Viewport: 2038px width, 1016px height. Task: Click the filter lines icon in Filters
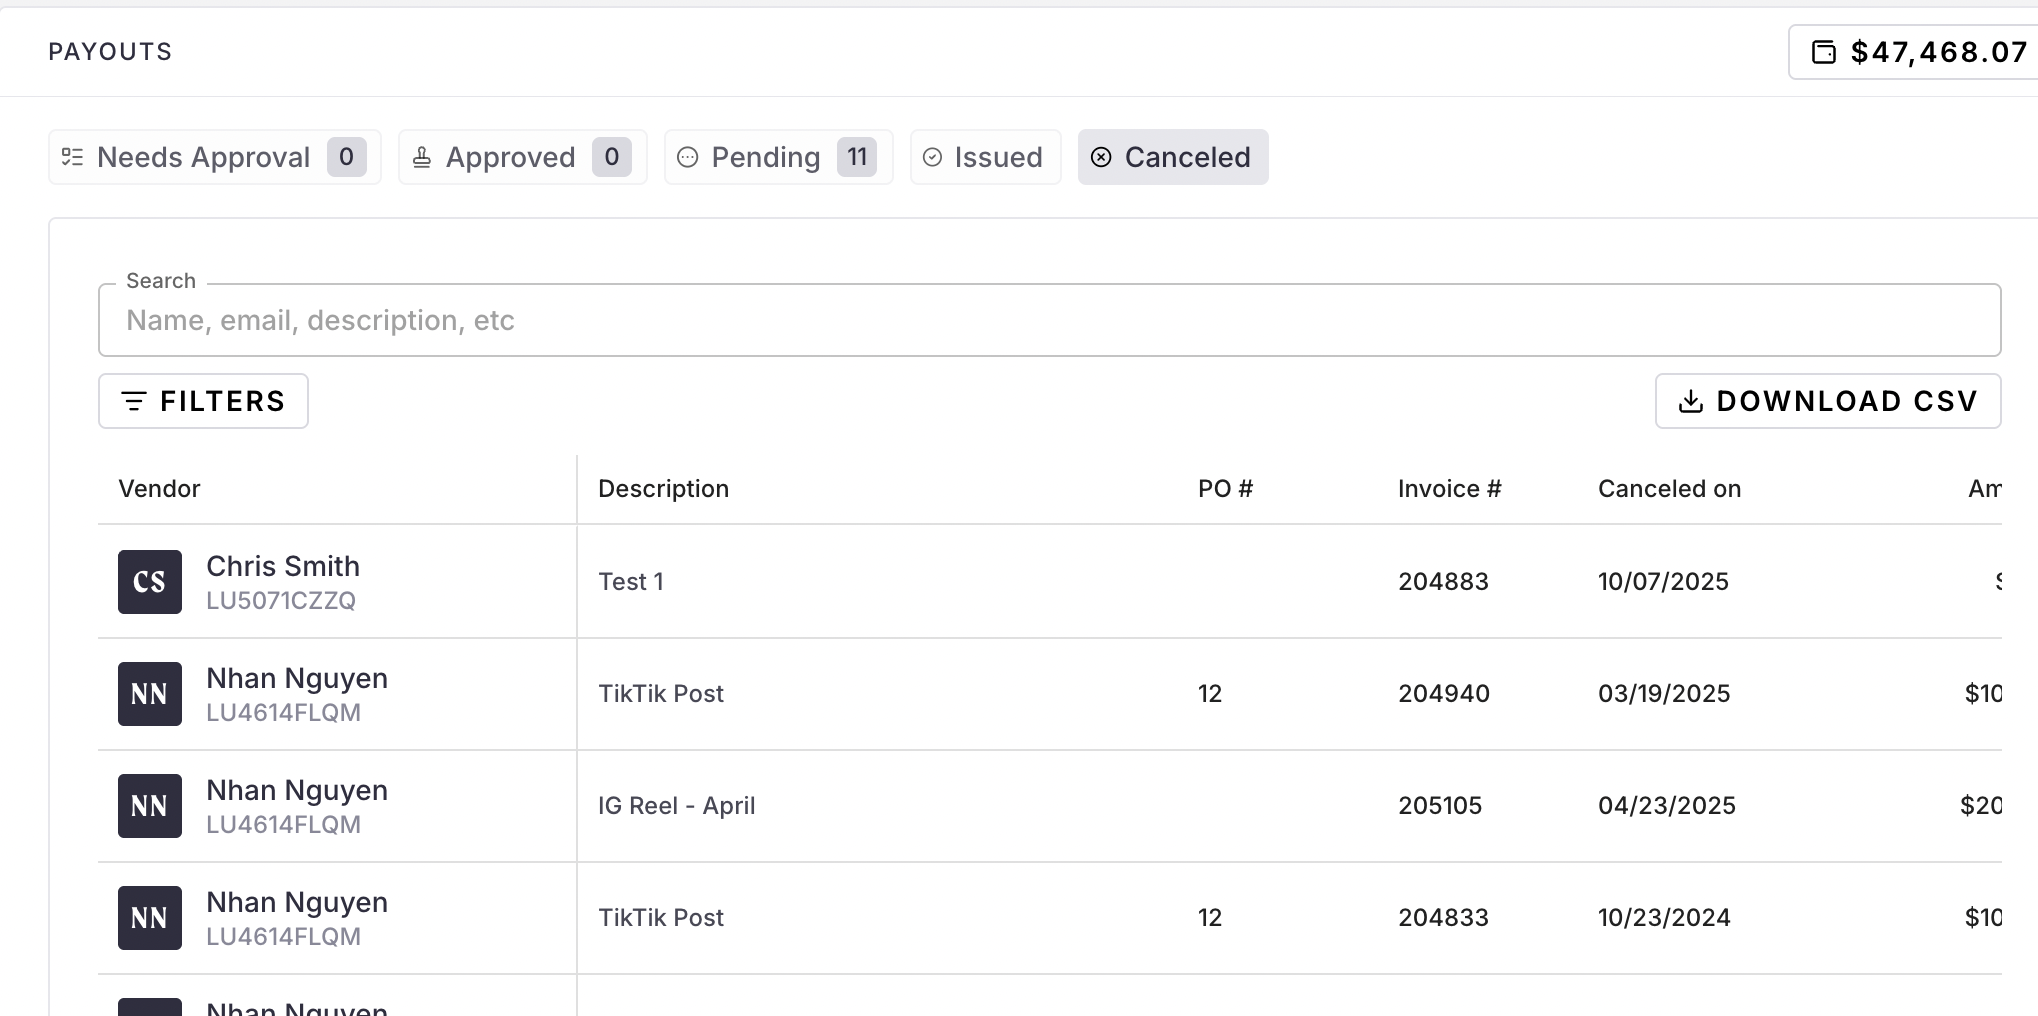[133, 401]
